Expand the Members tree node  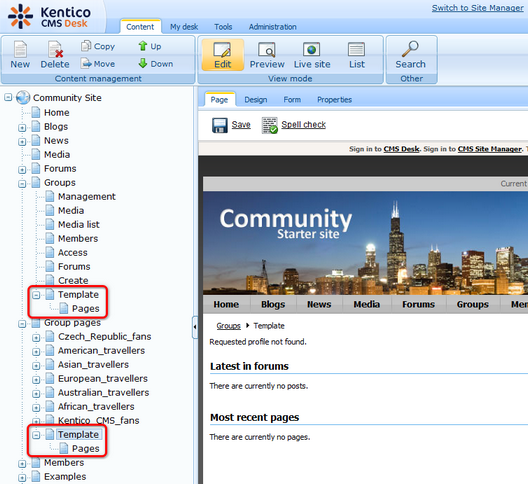click(22, 464)
